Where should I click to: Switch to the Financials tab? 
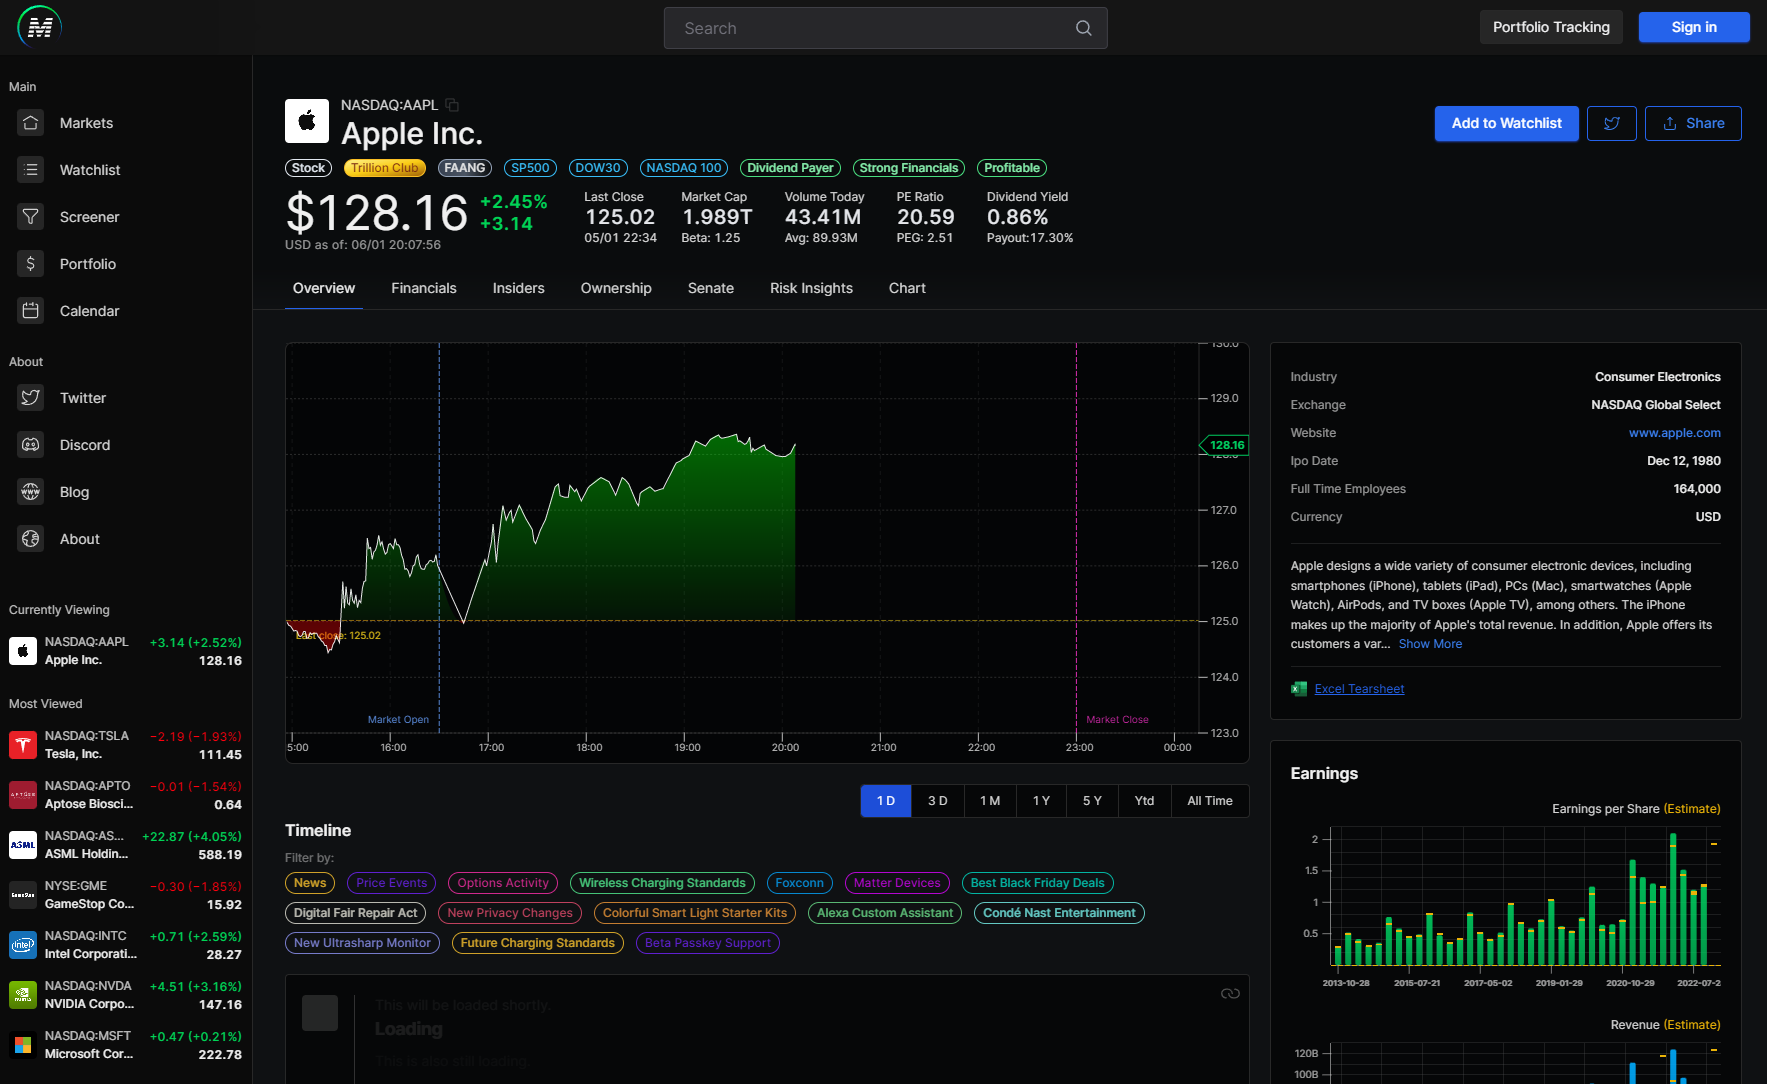423,288
